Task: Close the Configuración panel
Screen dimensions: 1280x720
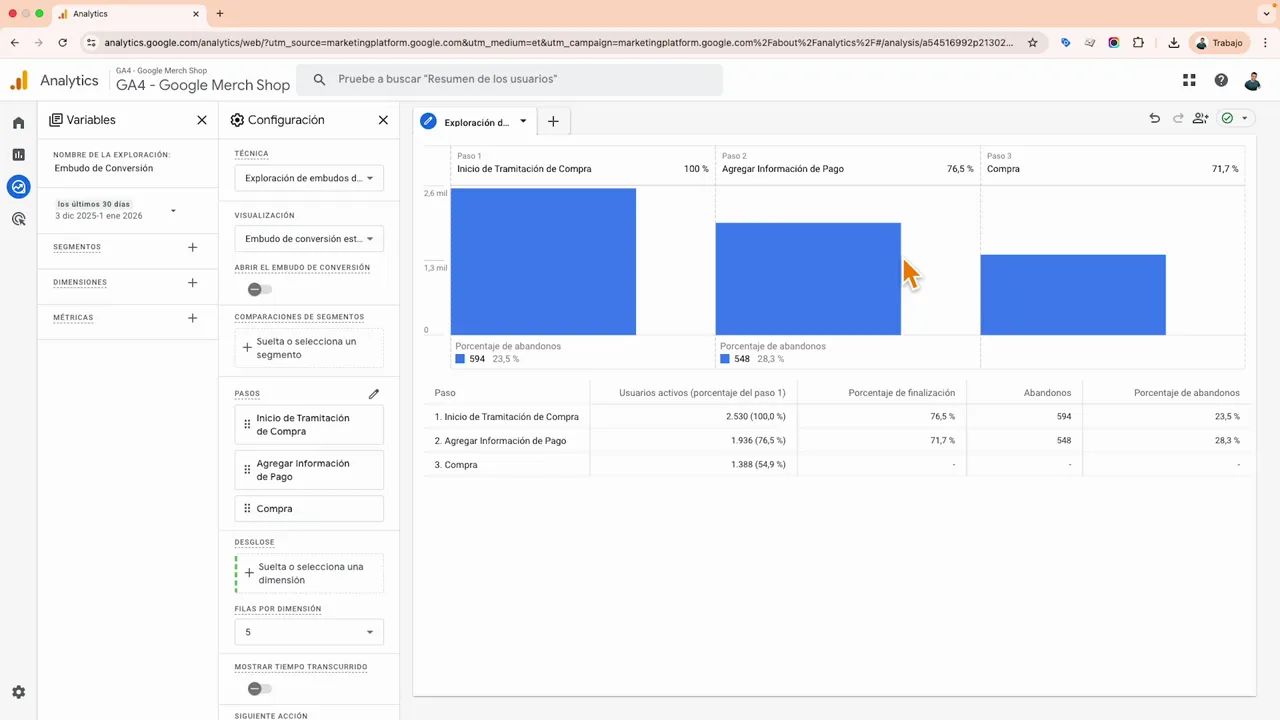Action: click(x=383, y=120)
